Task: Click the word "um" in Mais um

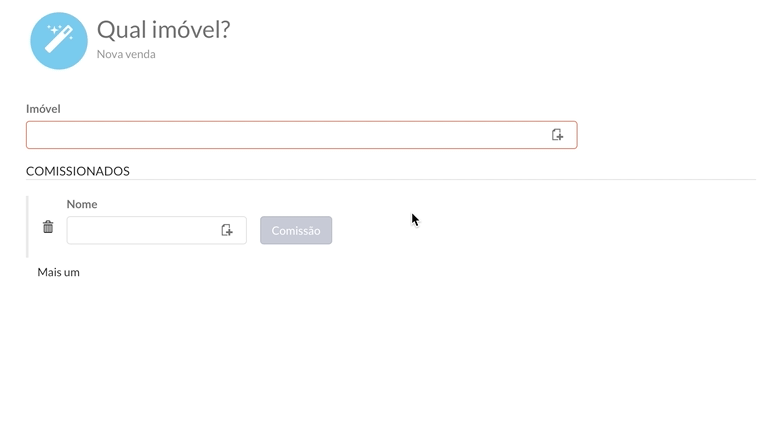Action: 72,272
